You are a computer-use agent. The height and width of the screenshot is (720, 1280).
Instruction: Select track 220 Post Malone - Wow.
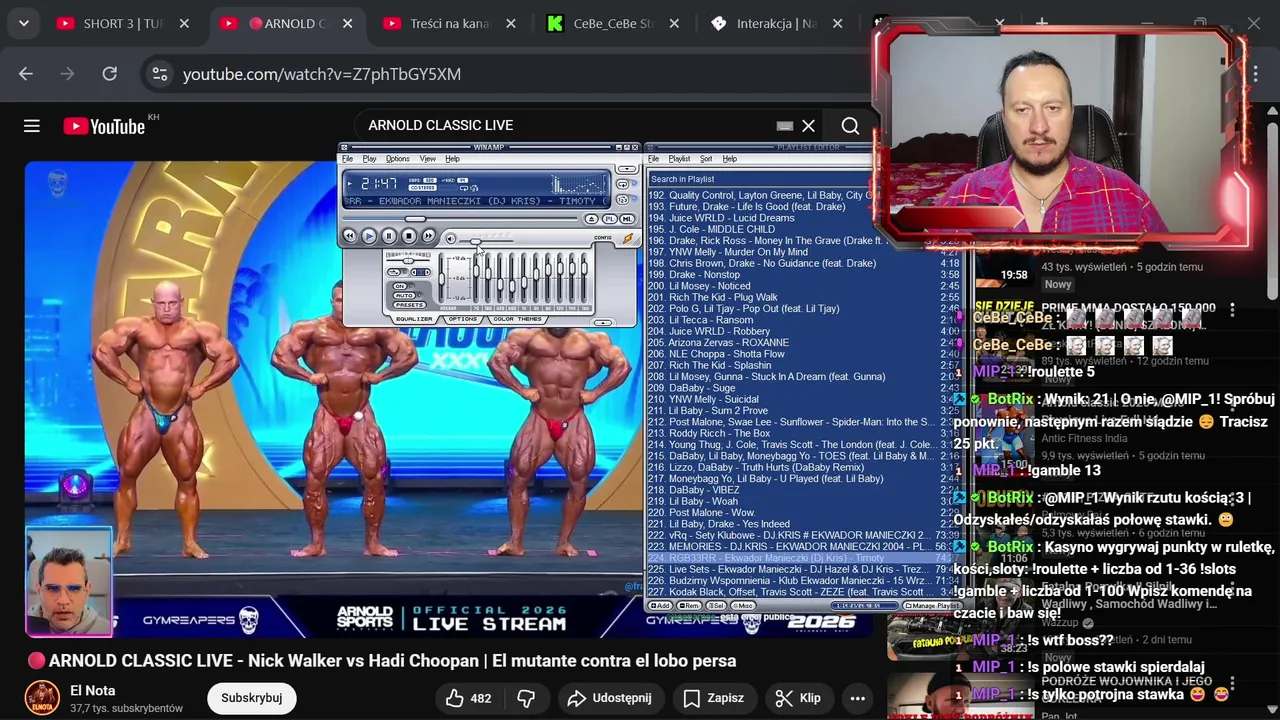[804, 513]
